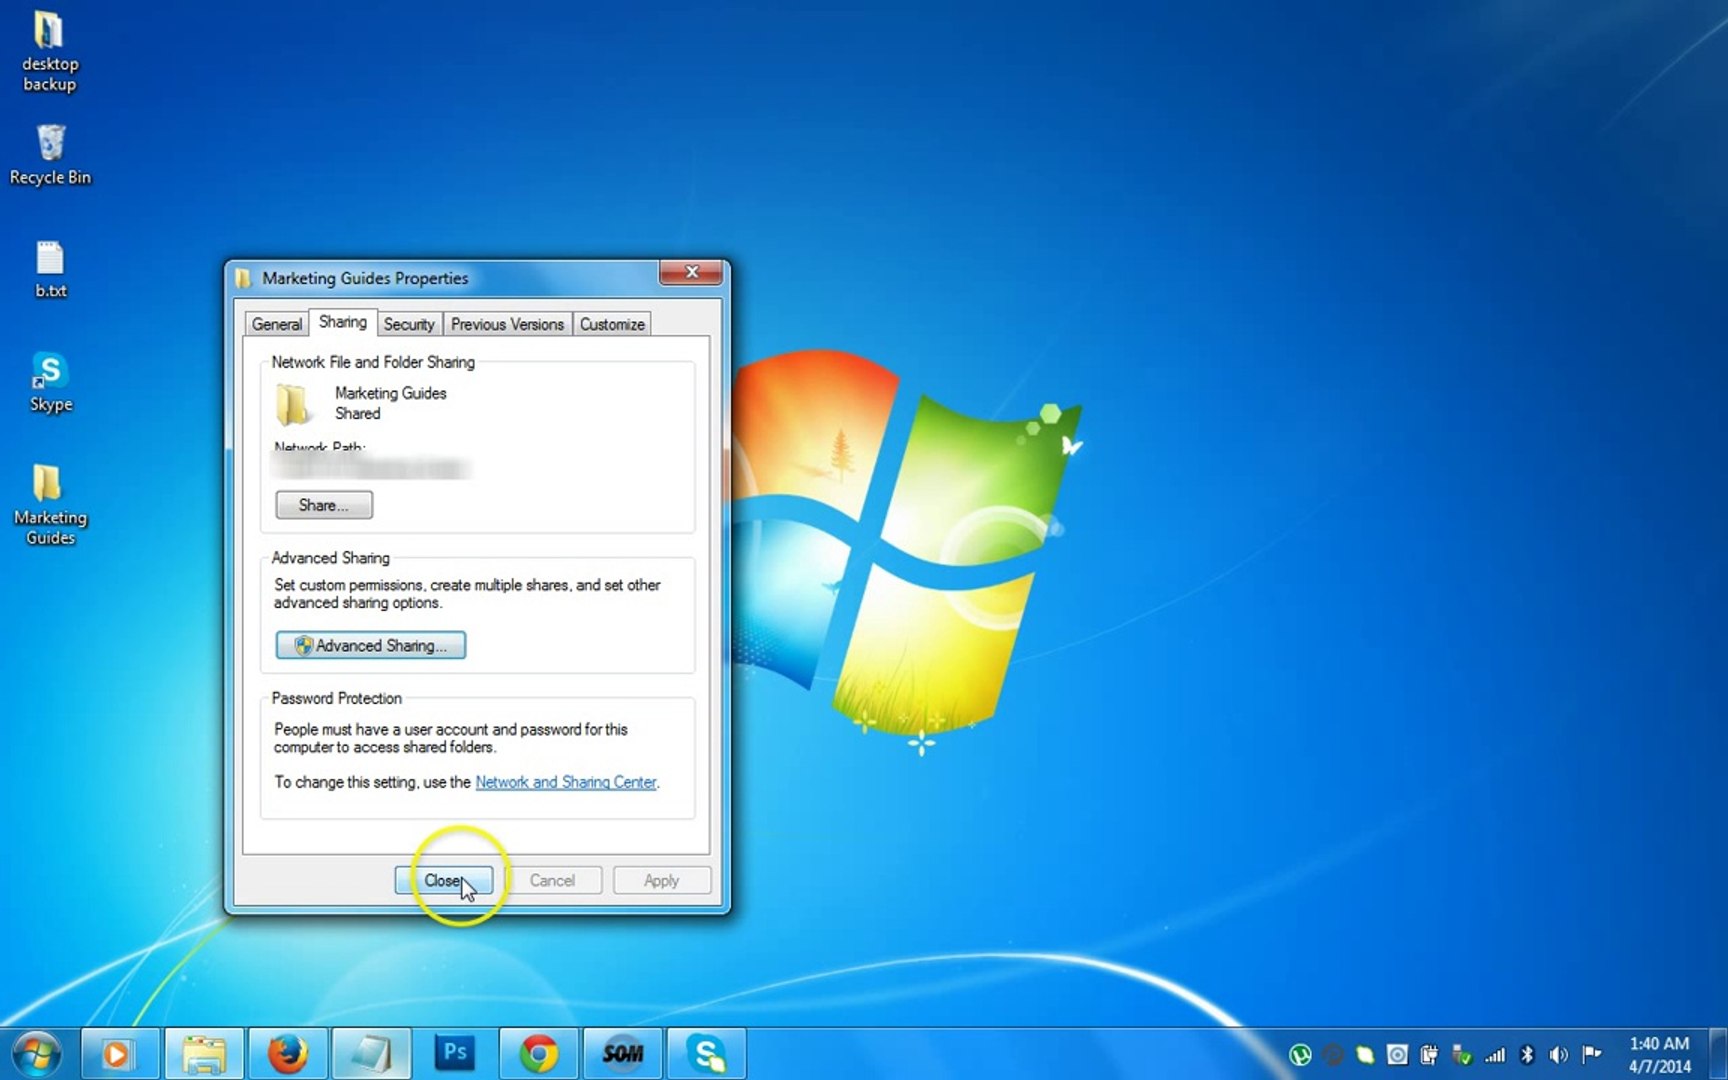Click the folder icon in dialog title bar

click(243, 278)
